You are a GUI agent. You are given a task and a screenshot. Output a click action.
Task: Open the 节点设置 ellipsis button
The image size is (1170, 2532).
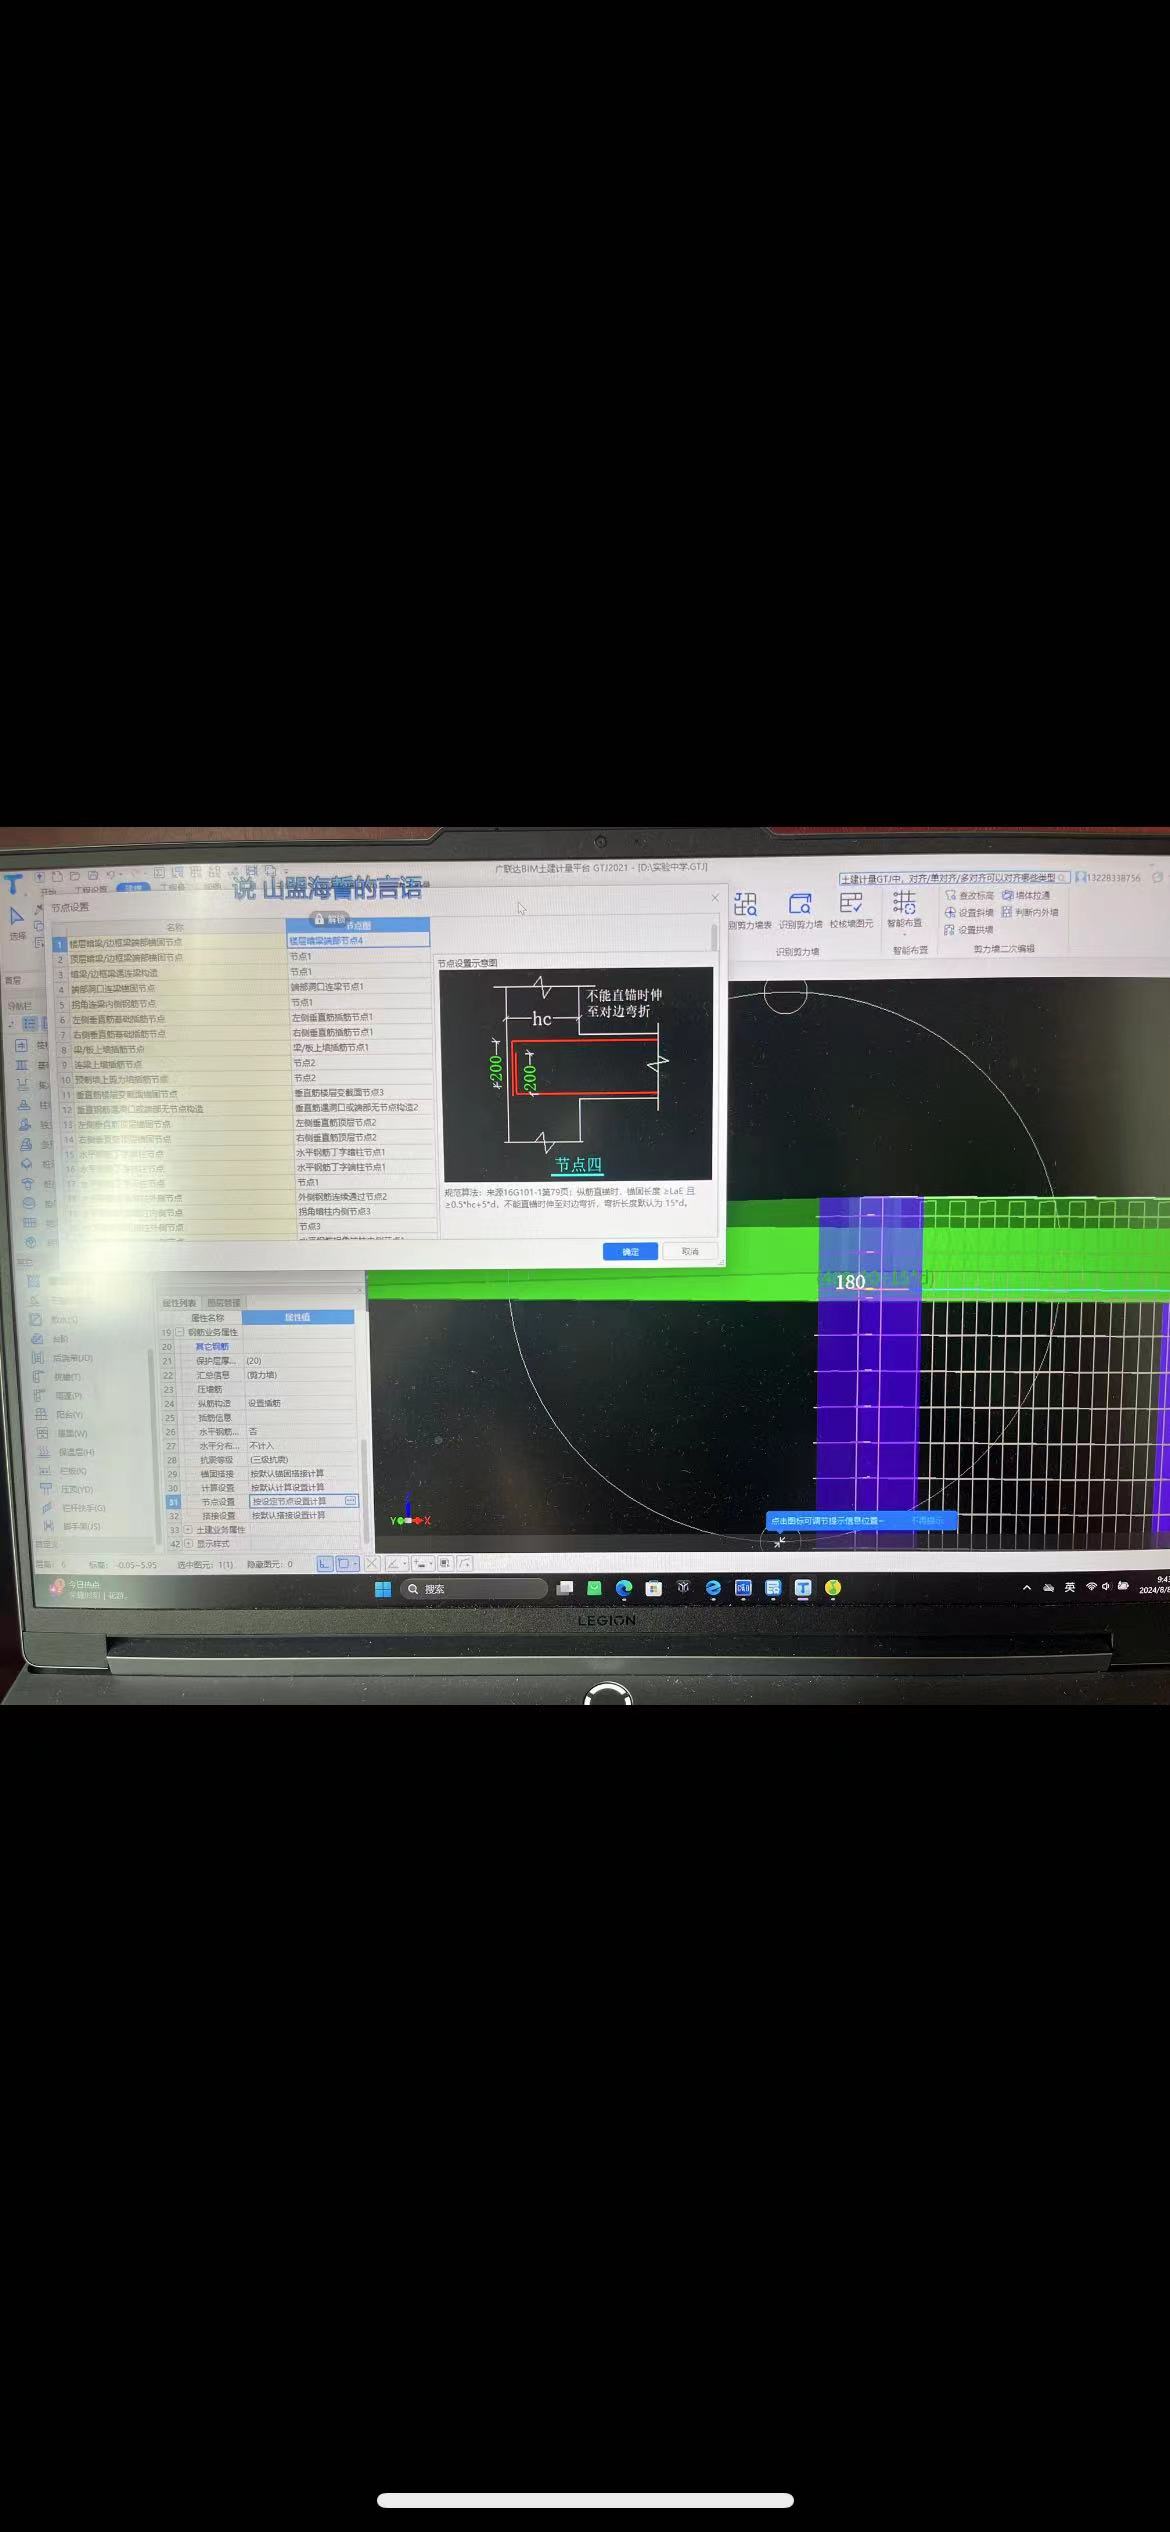pos(351,1501)
